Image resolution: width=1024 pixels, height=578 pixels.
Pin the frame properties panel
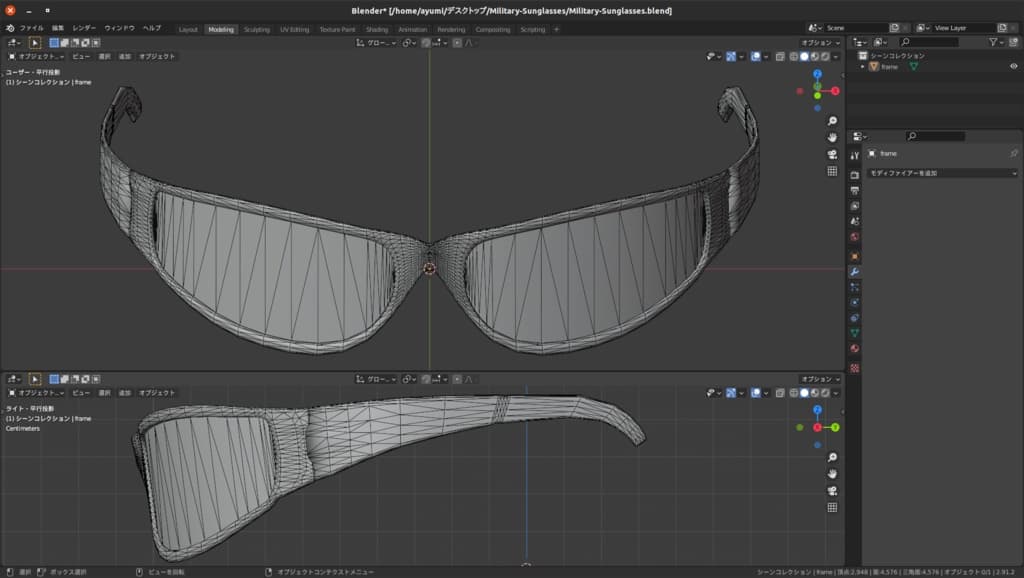click(1013, 154)
